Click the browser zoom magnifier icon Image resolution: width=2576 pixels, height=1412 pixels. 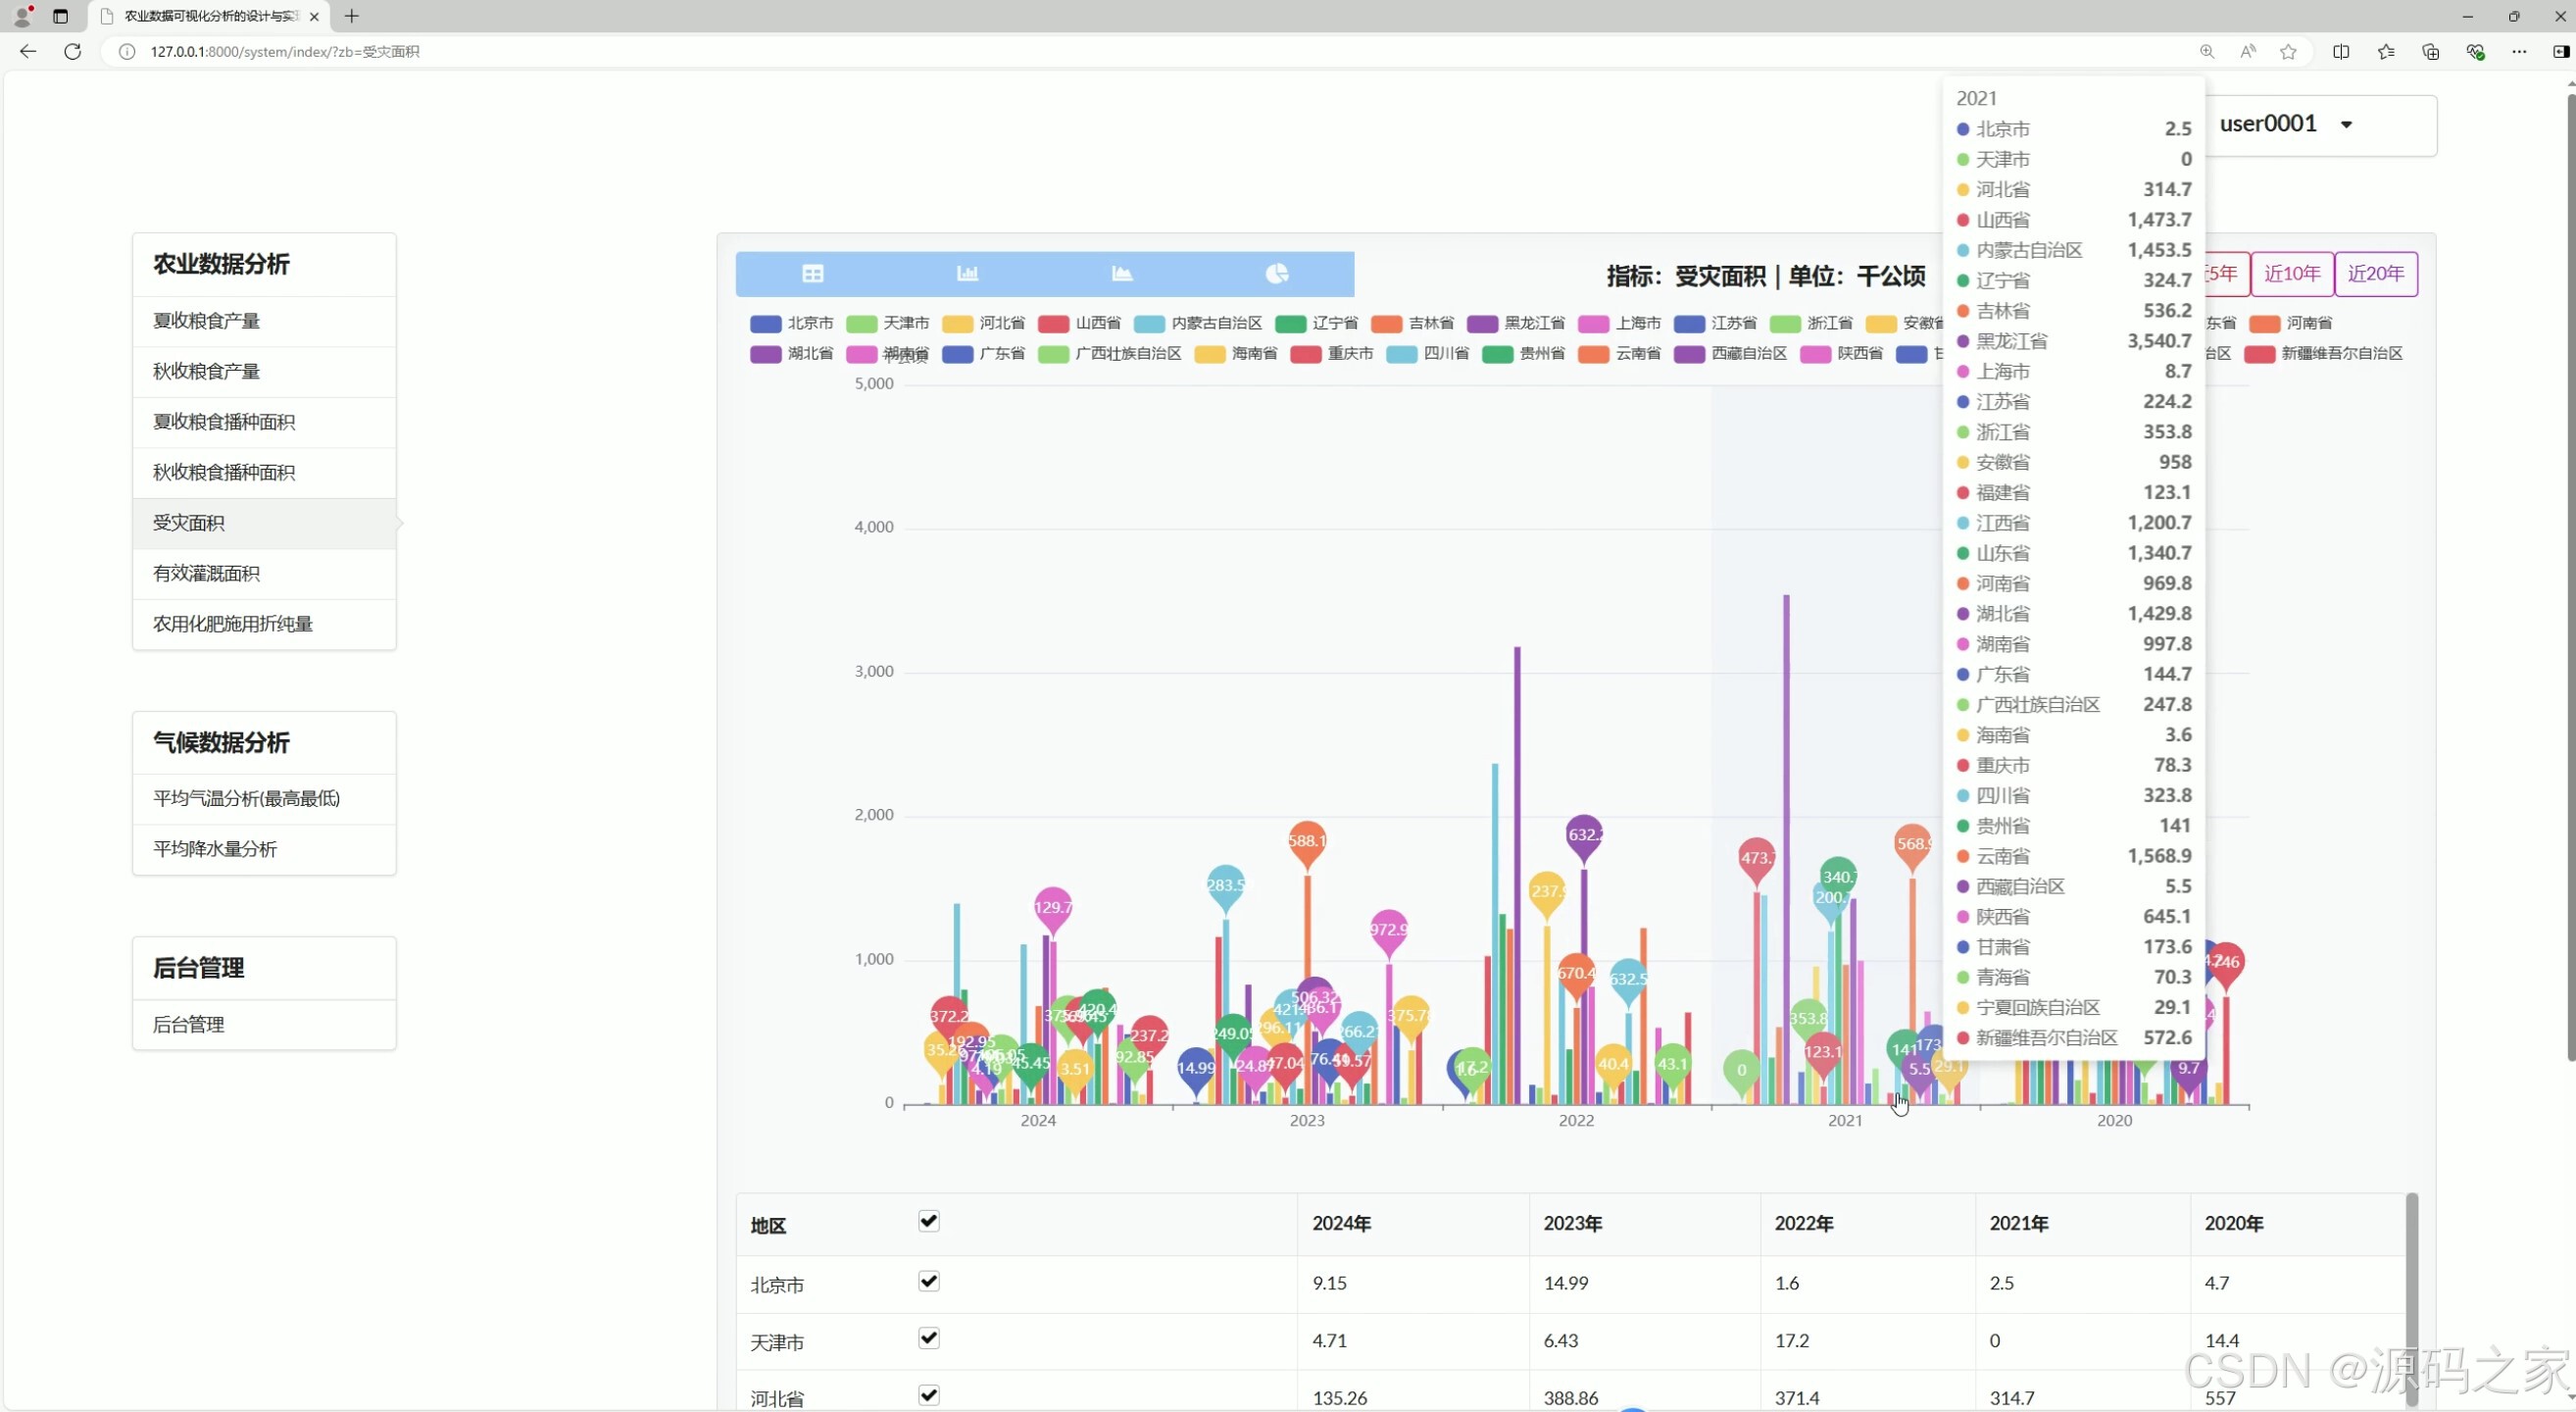click(2207, 52)
